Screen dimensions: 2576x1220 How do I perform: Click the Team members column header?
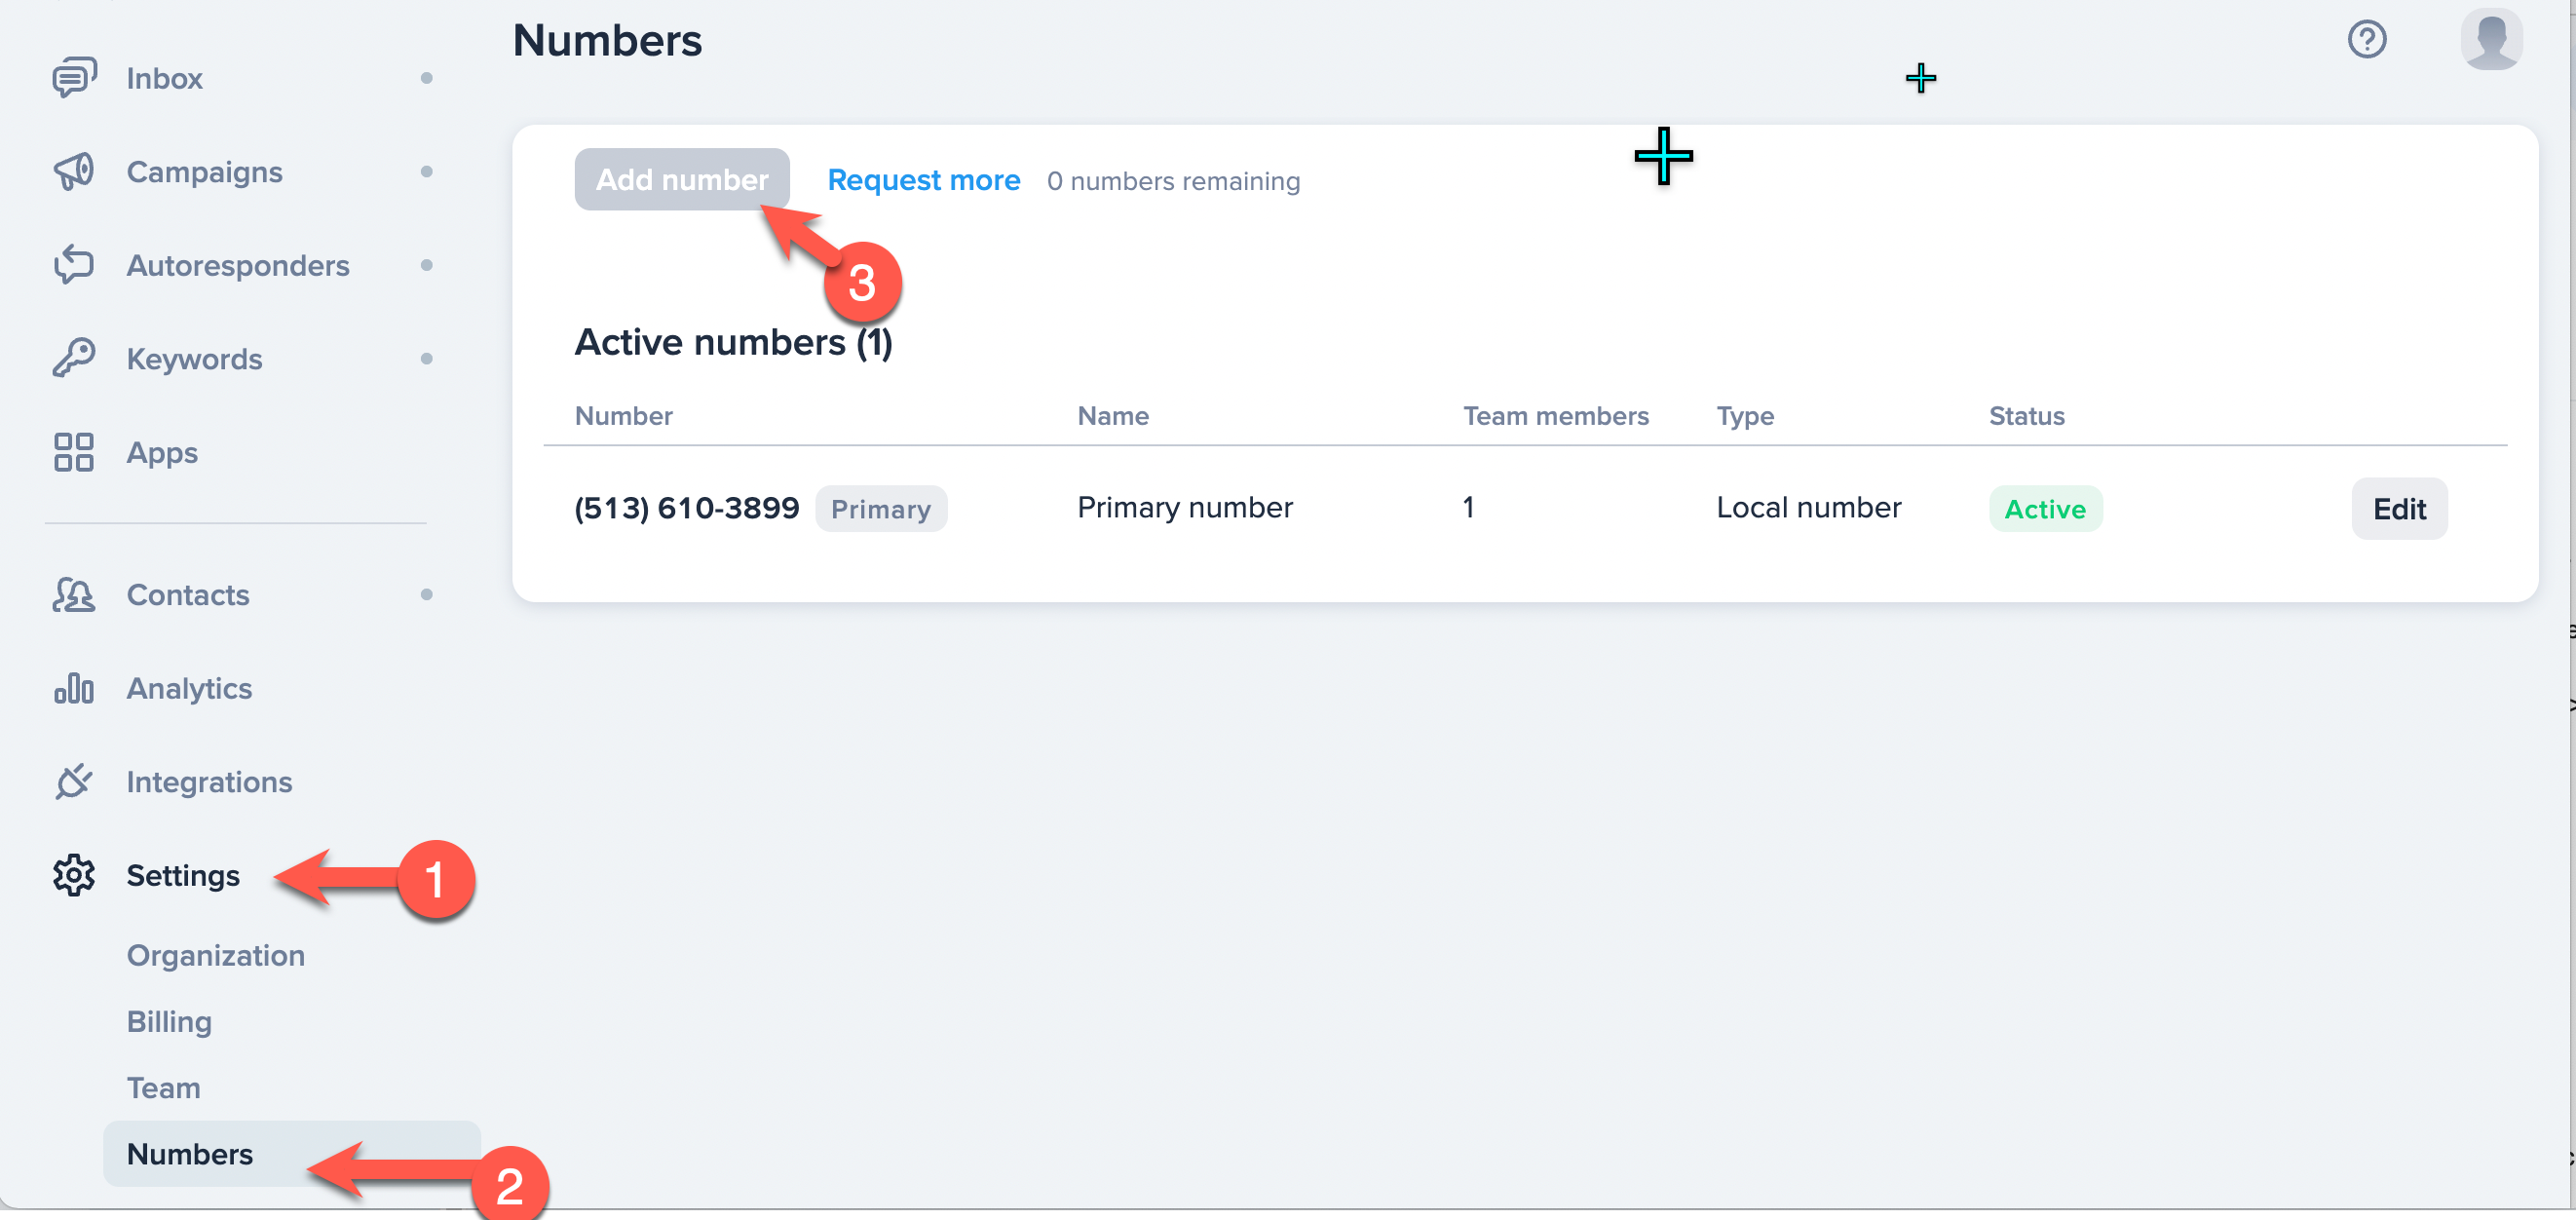(x=1556, y=416)
